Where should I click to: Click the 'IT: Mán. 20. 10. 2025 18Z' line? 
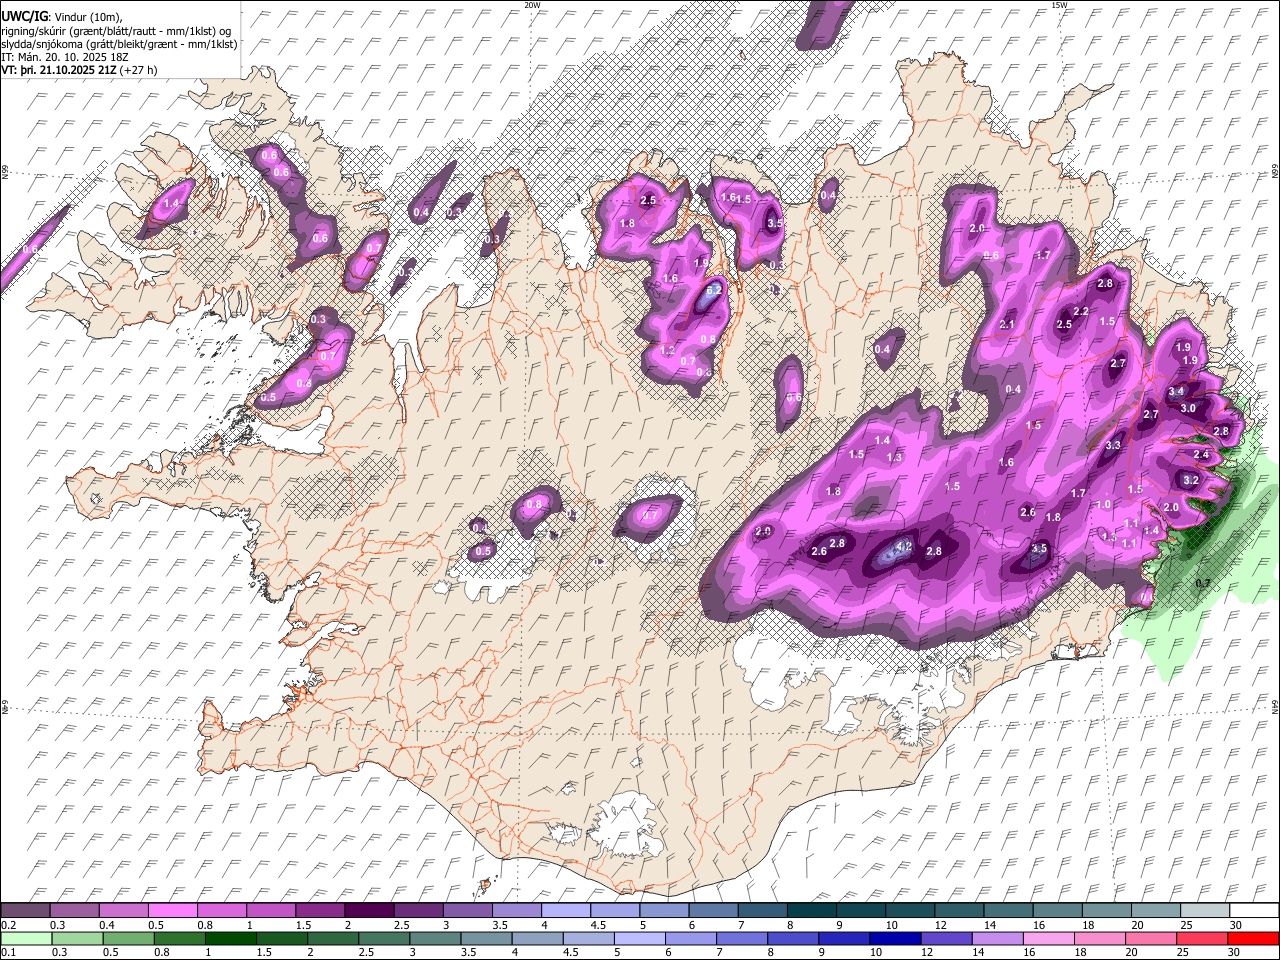[64, 57]
